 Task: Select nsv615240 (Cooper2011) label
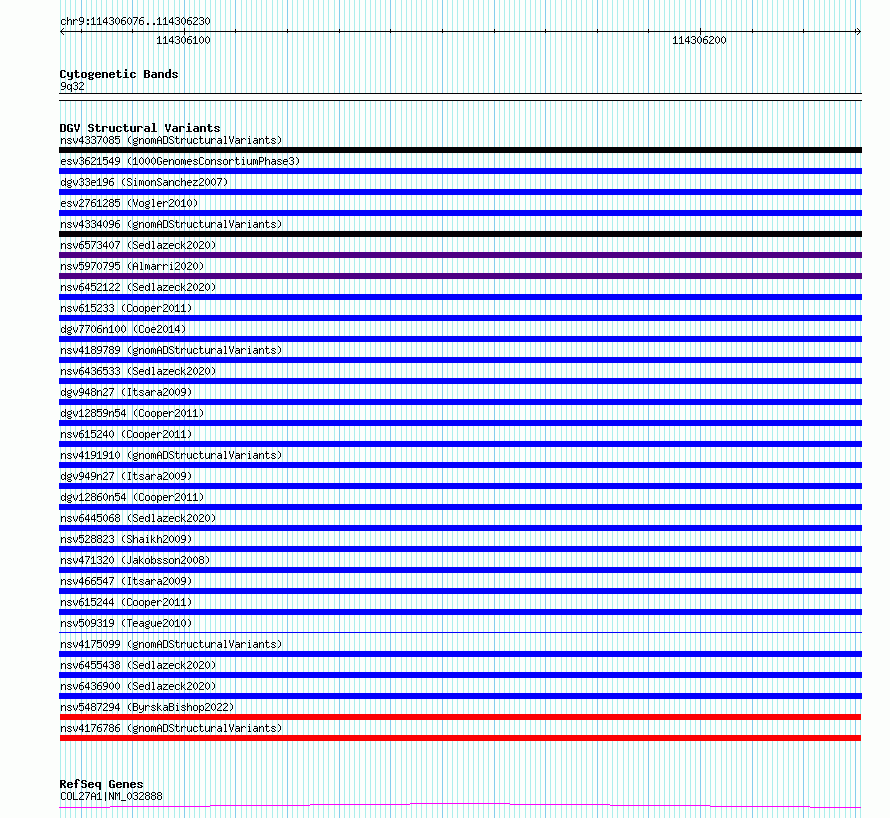(126, 434)
